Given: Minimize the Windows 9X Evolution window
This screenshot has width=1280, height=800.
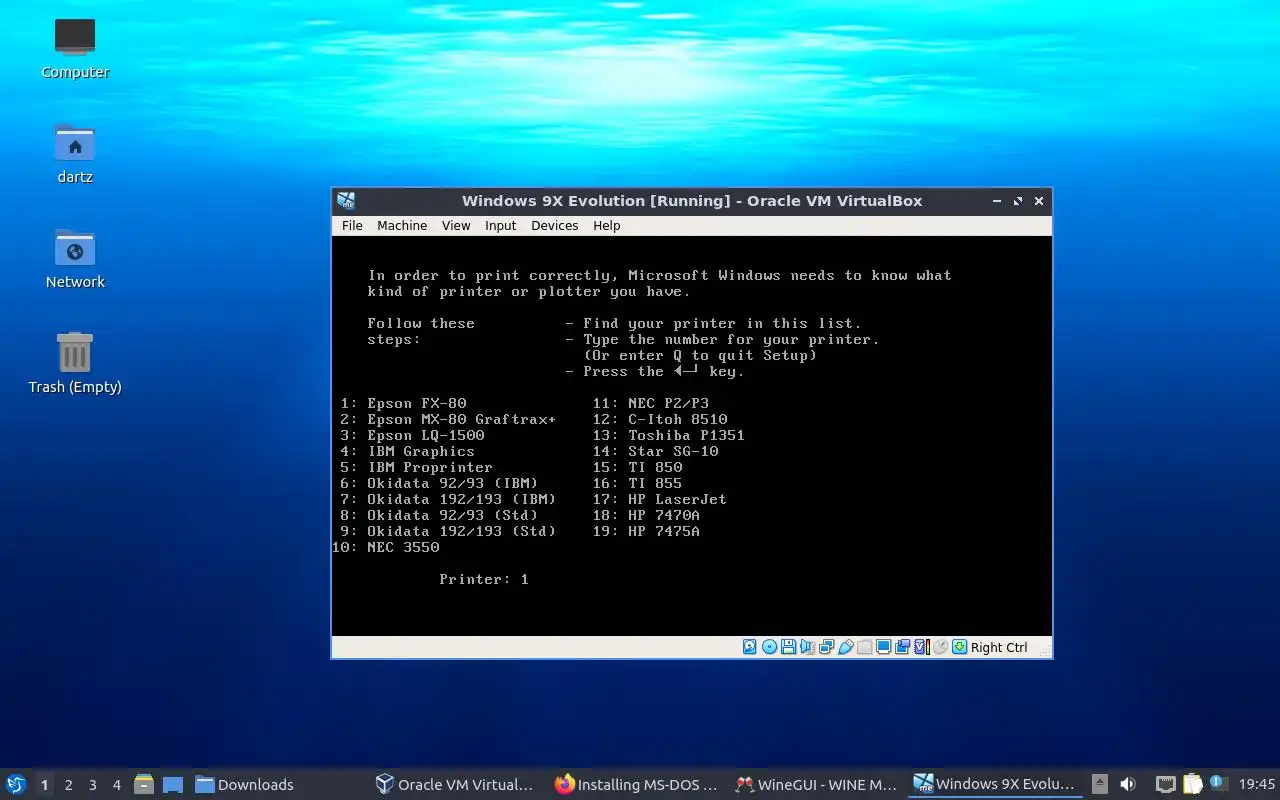Looking at the screenshot, I should click(x=997, y=201).
